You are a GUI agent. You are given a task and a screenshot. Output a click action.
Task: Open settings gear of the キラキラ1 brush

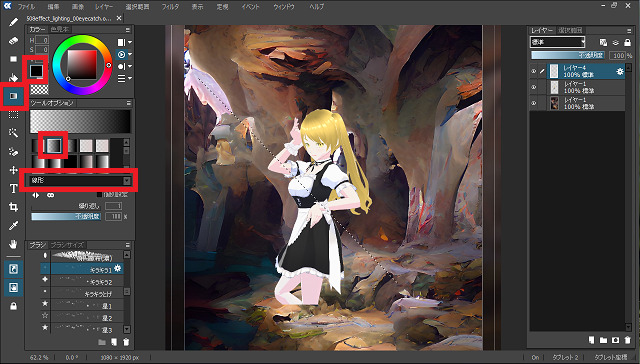pyautogui.click(x=118, y=268)
